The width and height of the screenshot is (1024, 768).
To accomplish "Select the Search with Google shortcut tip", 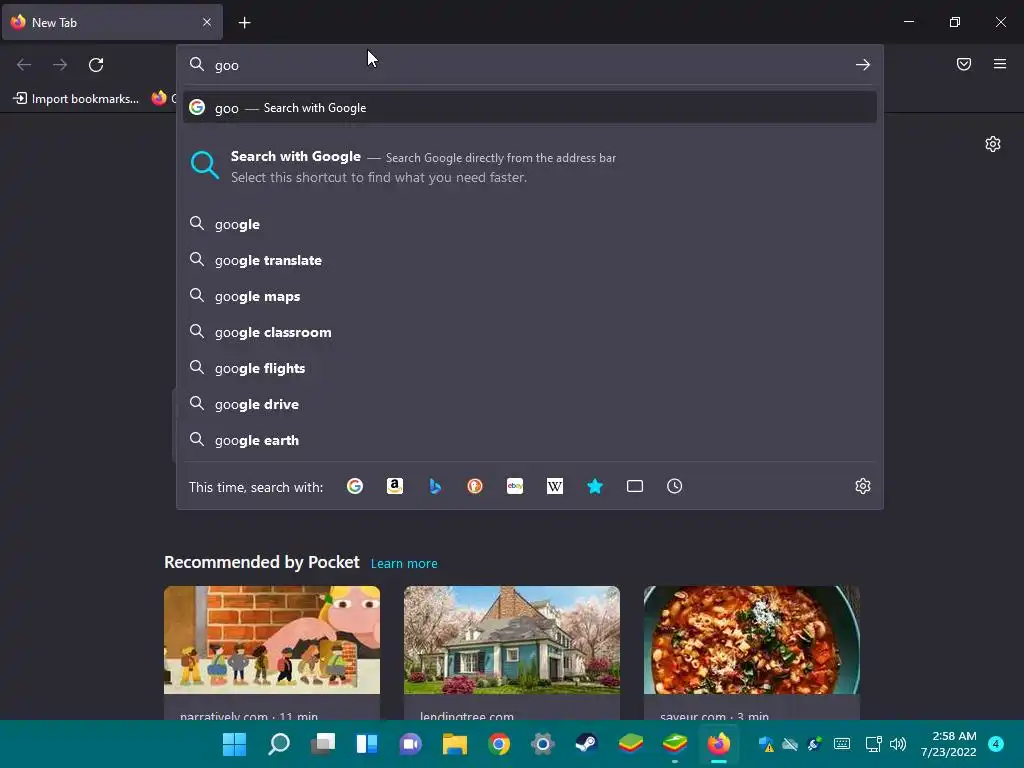I will (x=530, y=167).
